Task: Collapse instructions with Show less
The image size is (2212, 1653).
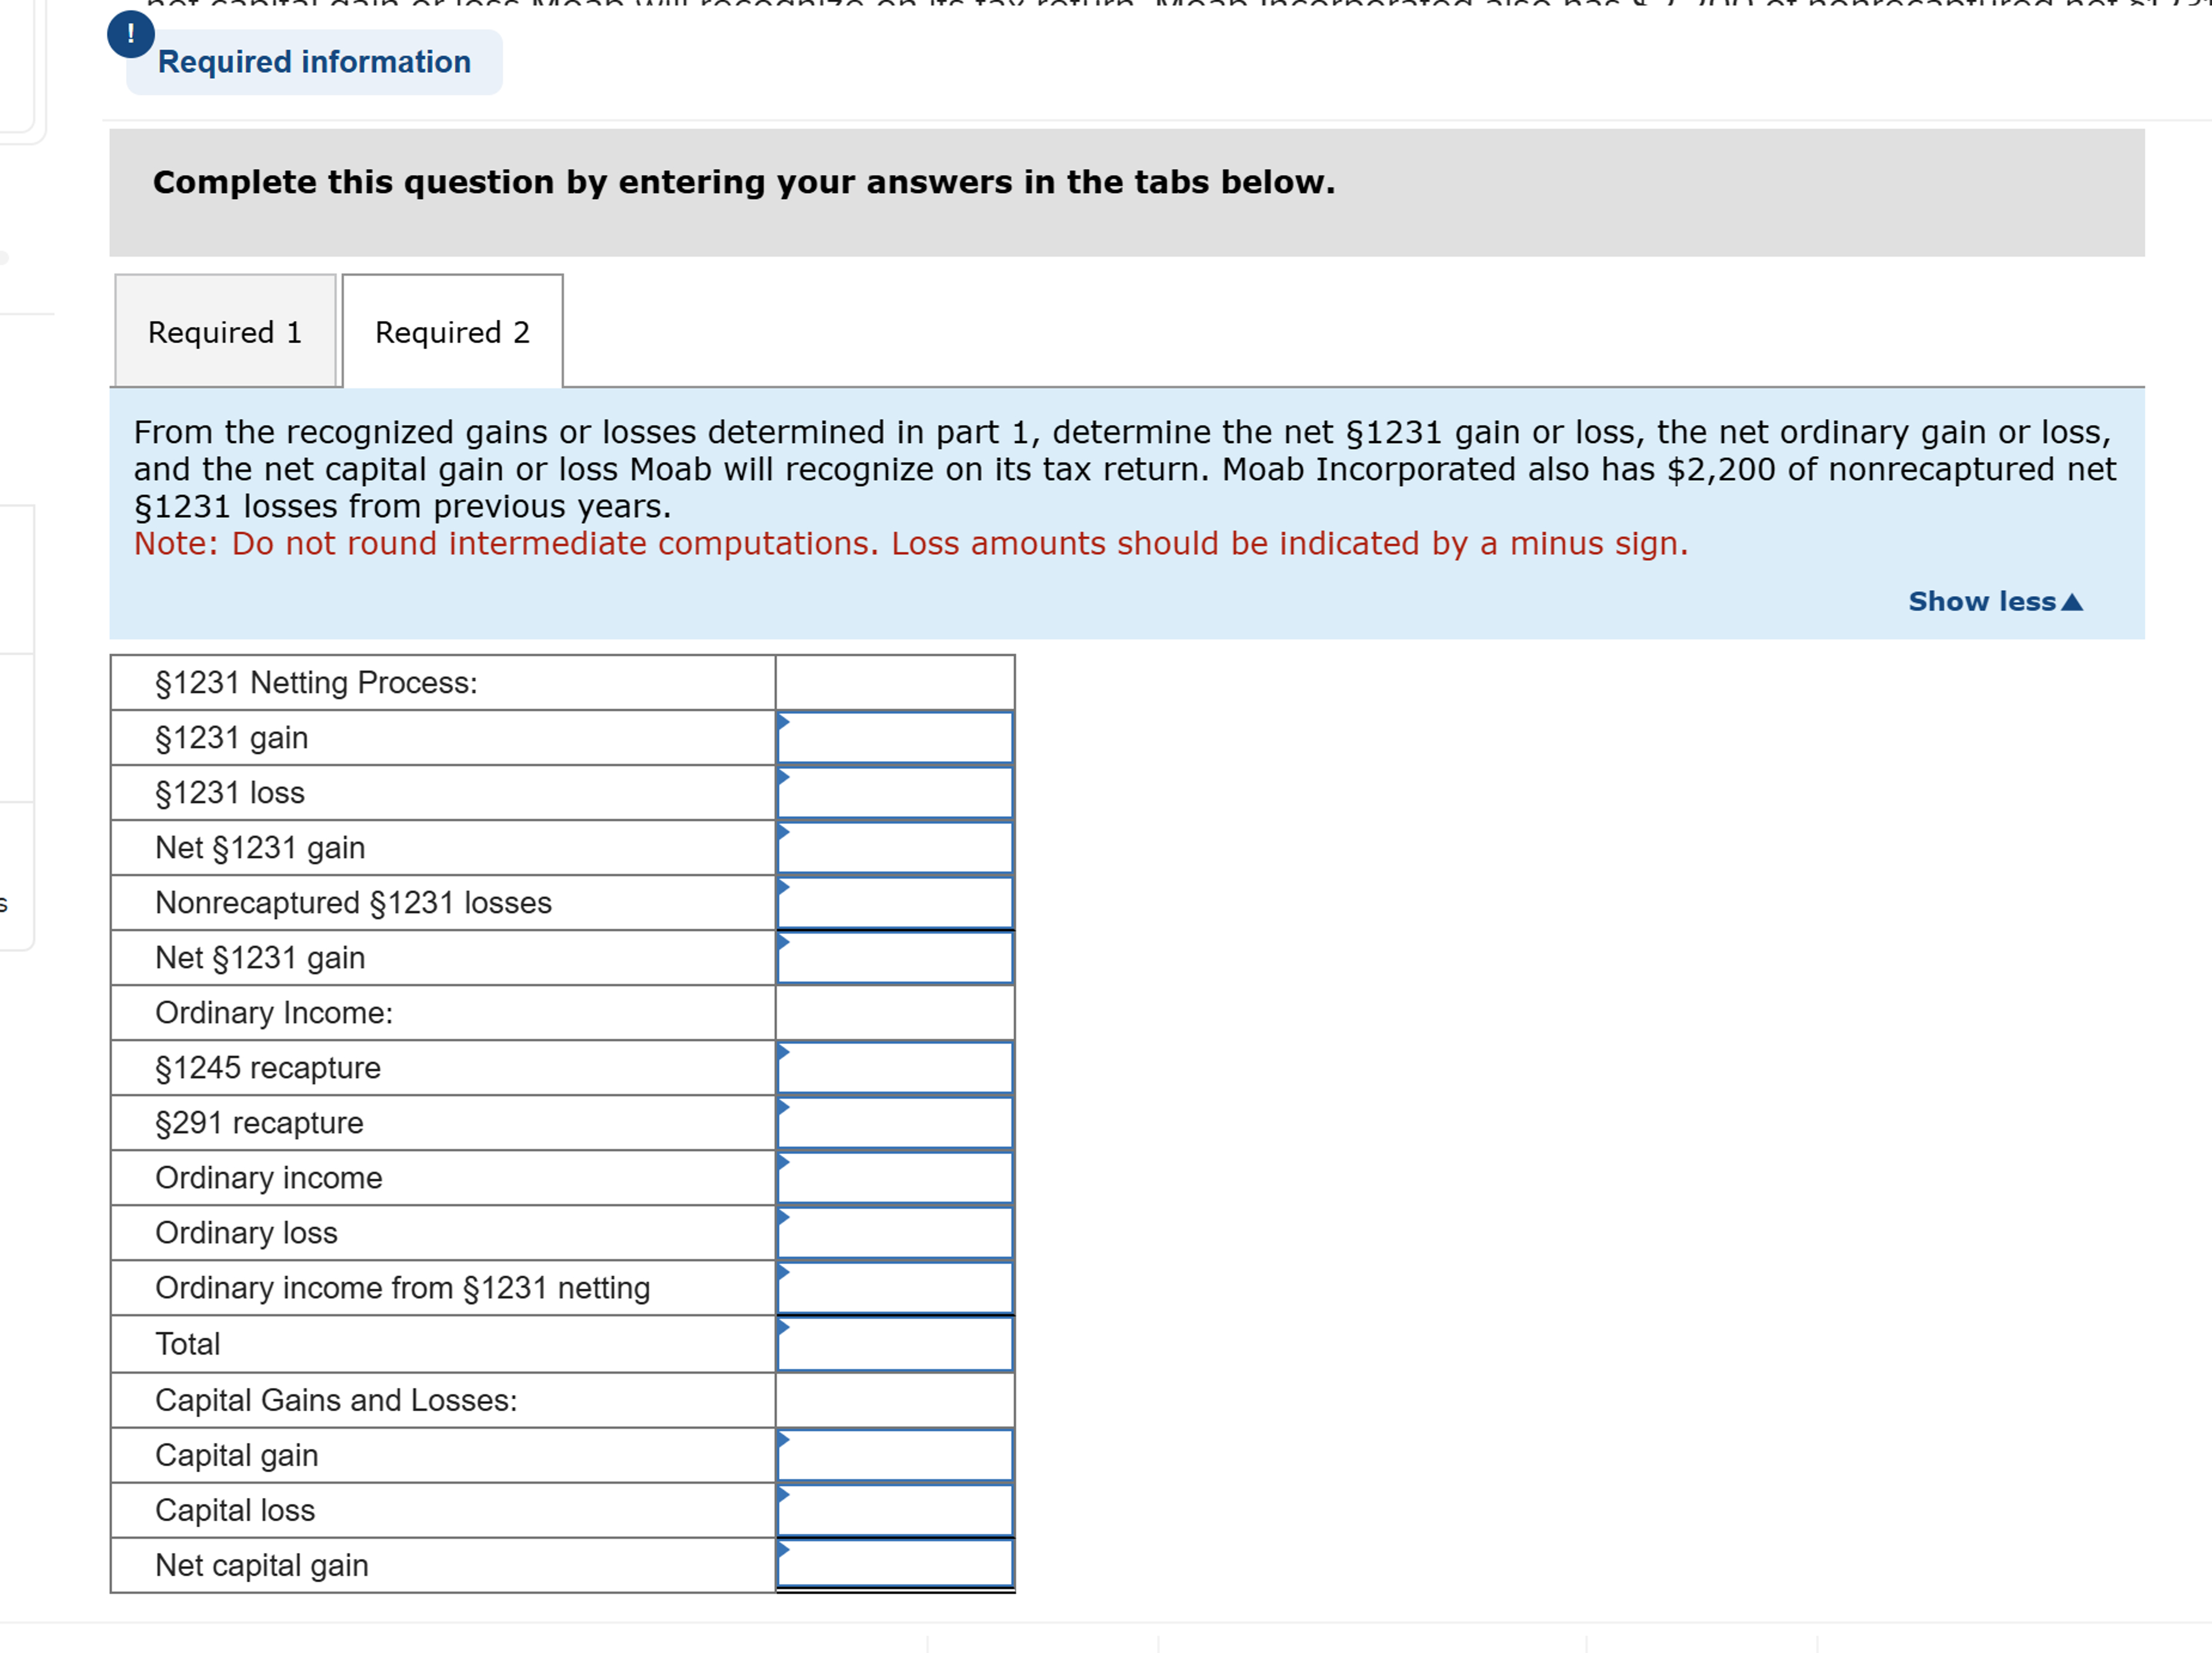Action: [1981, 601]
